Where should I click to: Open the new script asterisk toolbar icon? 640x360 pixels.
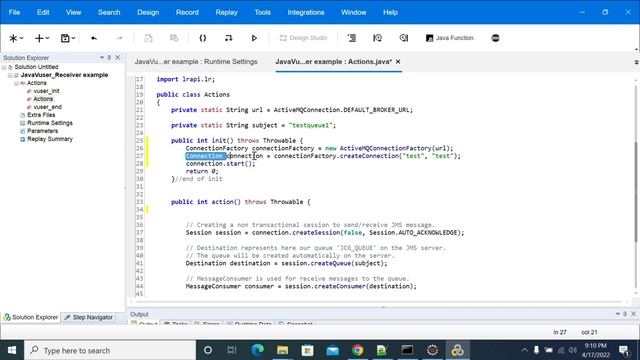click(13, 38)
